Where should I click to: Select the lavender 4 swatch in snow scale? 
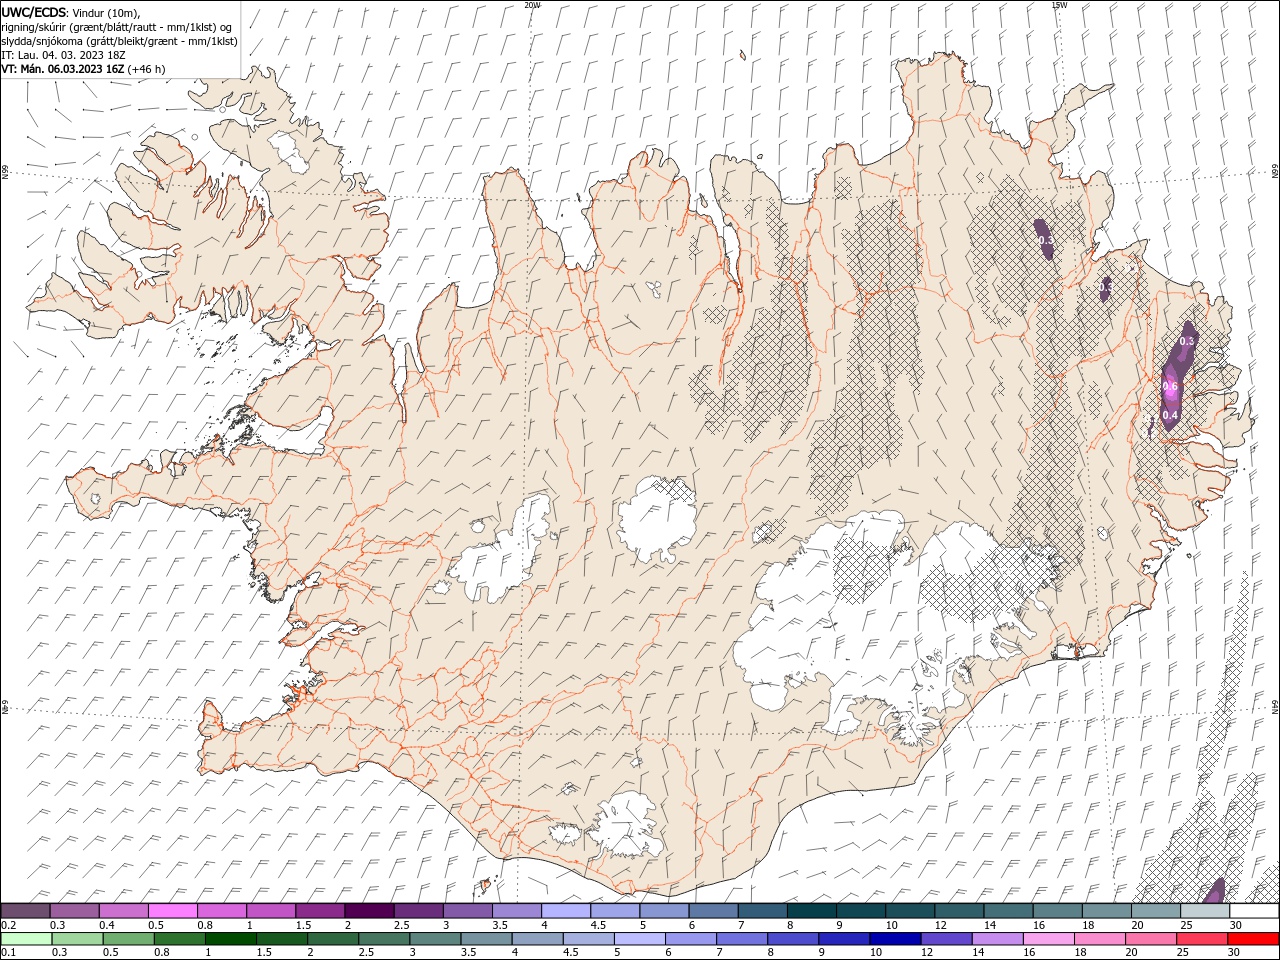pyautogui.click(x=566, y=911)
